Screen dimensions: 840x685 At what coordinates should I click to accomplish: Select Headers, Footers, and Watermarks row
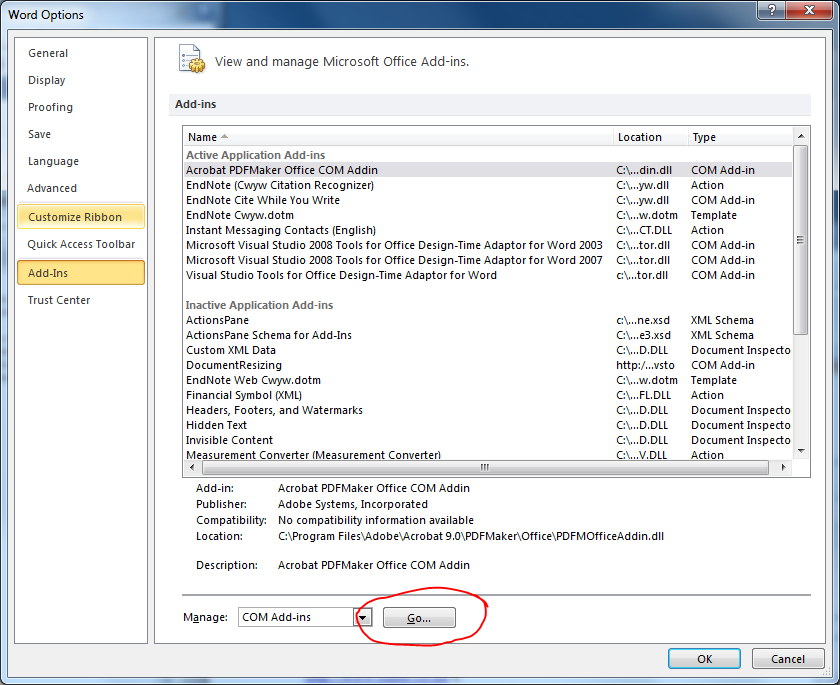[x=488, y=410]
